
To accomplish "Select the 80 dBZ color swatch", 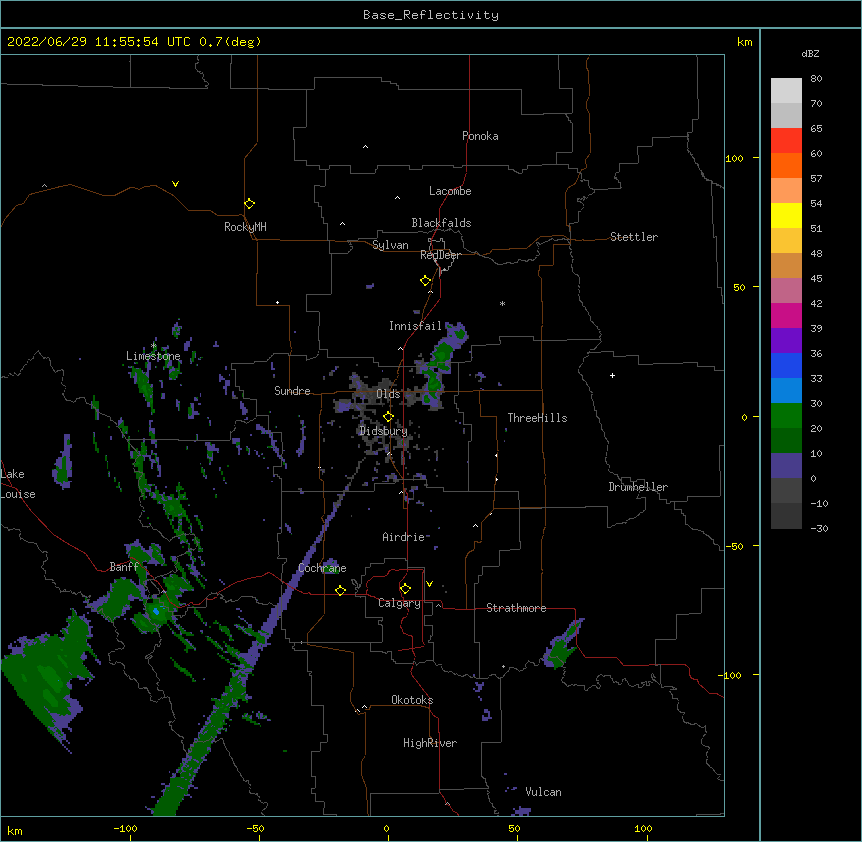I will pos(786,91).
